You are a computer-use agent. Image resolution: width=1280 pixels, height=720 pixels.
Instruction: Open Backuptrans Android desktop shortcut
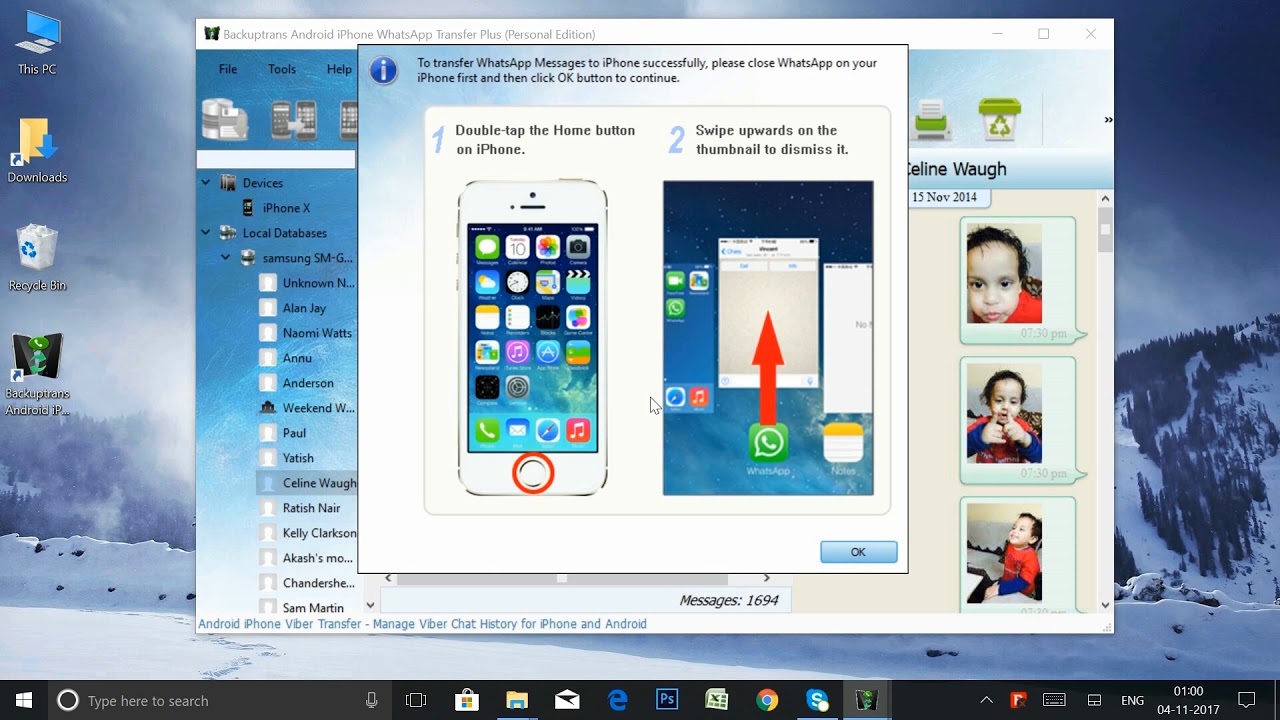point(37,375)
